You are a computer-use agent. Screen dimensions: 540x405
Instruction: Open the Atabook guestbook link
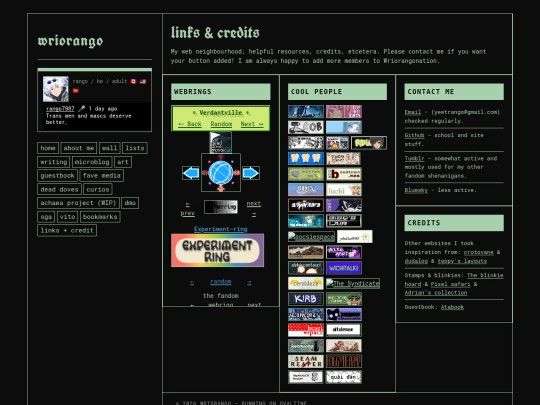pos(452,307)
